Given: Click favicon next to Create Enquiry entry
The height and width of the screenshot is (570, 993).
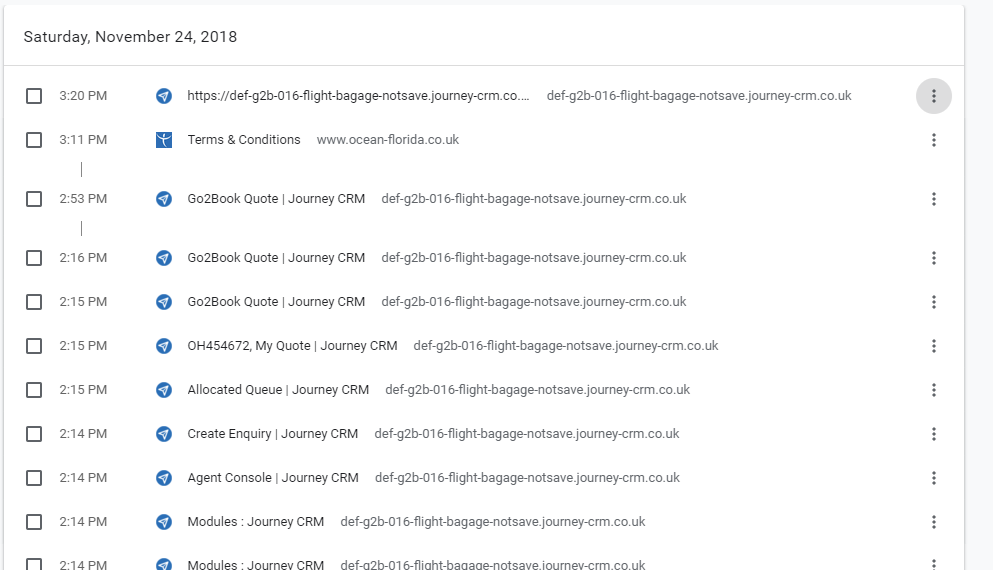Looking at the screenshot, I should 164,434.
